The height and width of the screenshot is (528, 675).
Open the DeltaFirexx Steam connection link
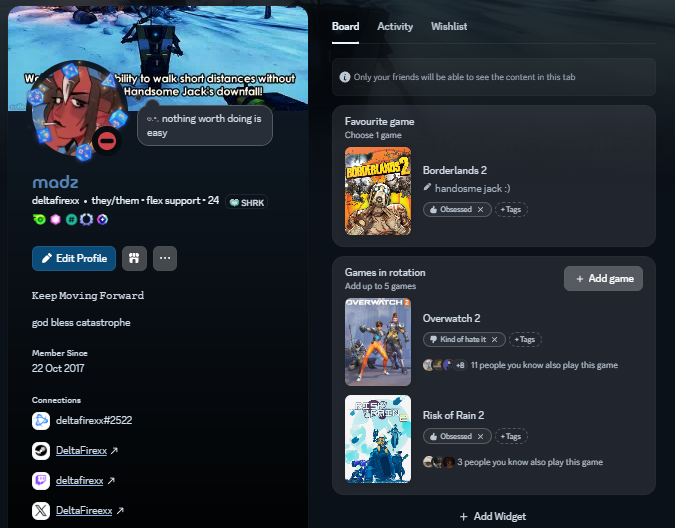point(81,451)
